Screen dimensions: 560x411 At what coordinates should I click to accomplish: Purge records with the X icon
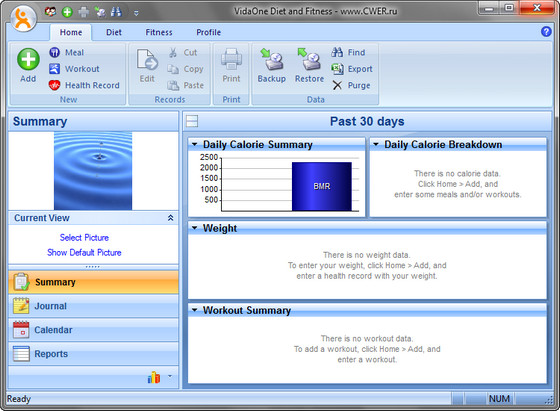[351, 85]
